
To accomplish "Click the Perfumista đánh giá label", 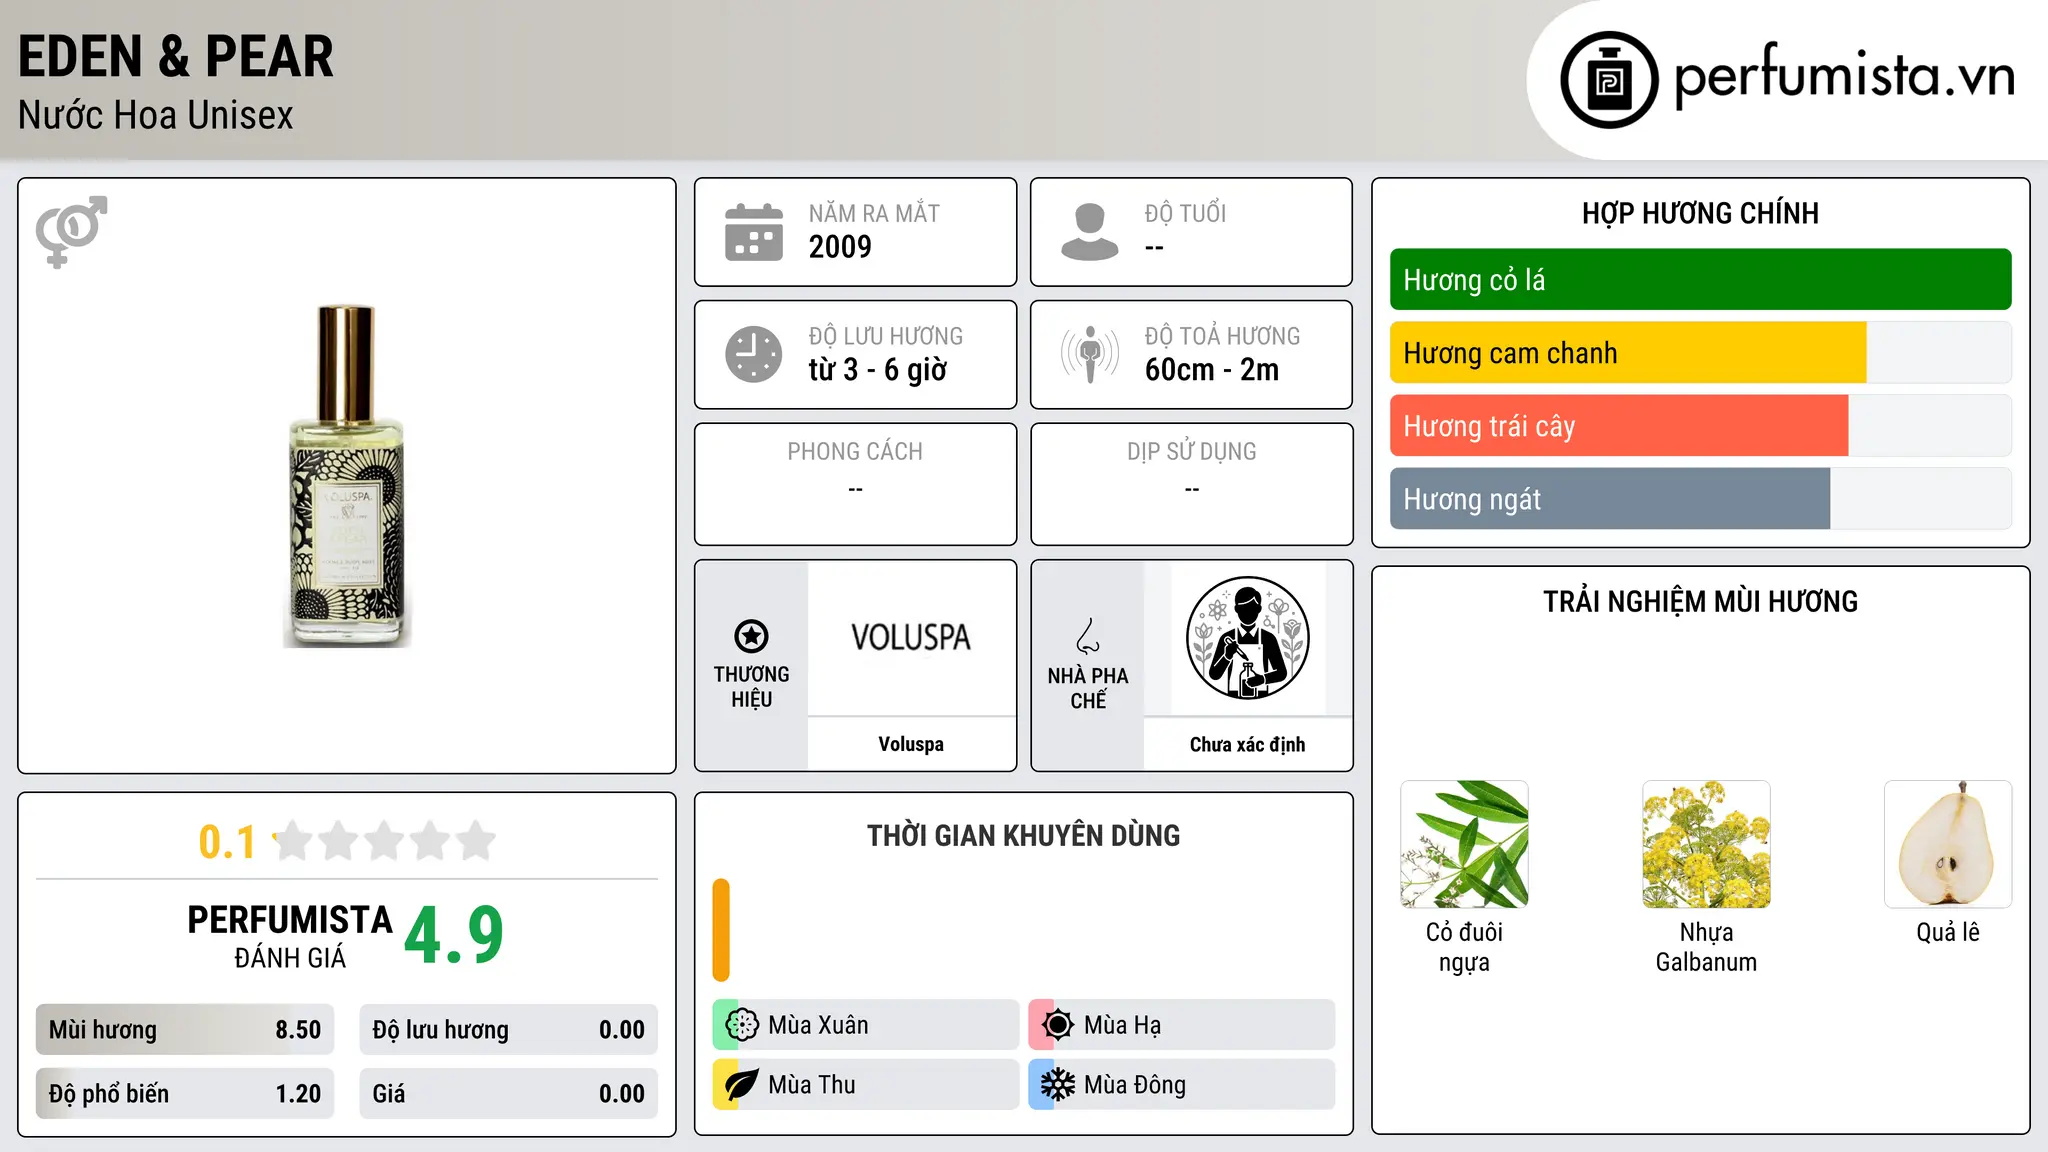I will [x=290, y=936].
